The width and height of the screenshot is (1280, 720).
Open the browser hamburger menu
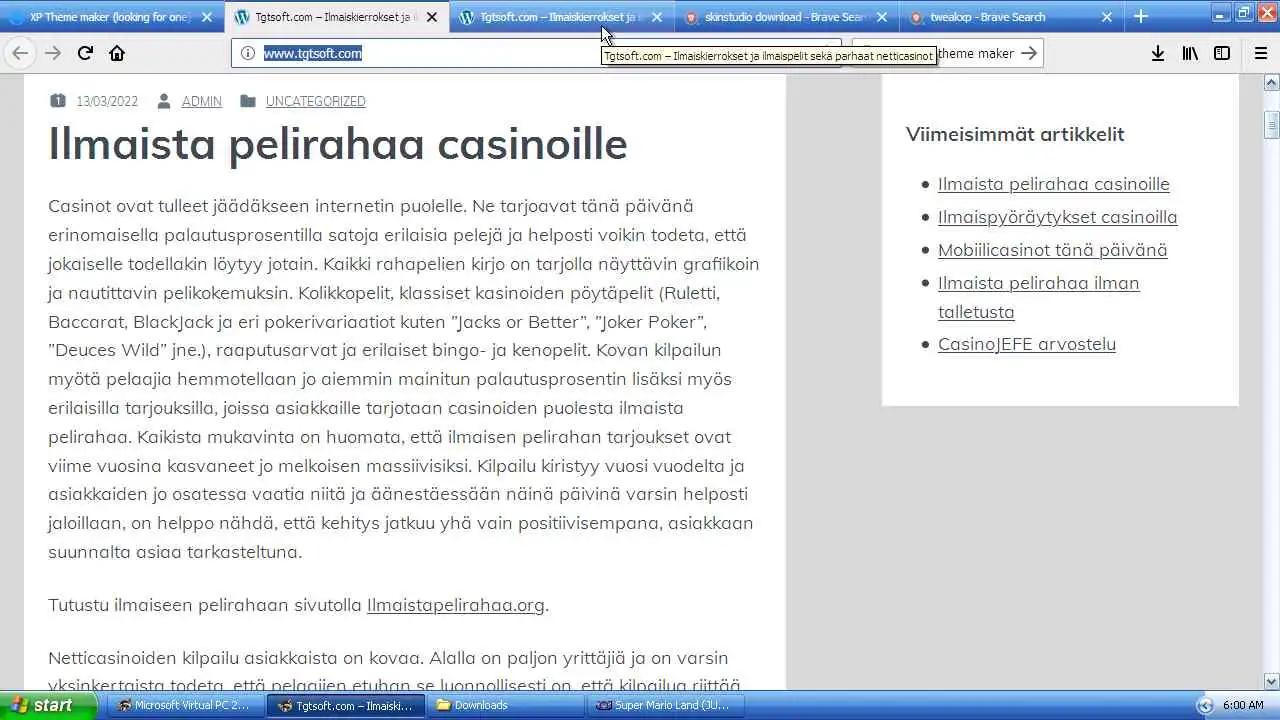[1261, 53]
